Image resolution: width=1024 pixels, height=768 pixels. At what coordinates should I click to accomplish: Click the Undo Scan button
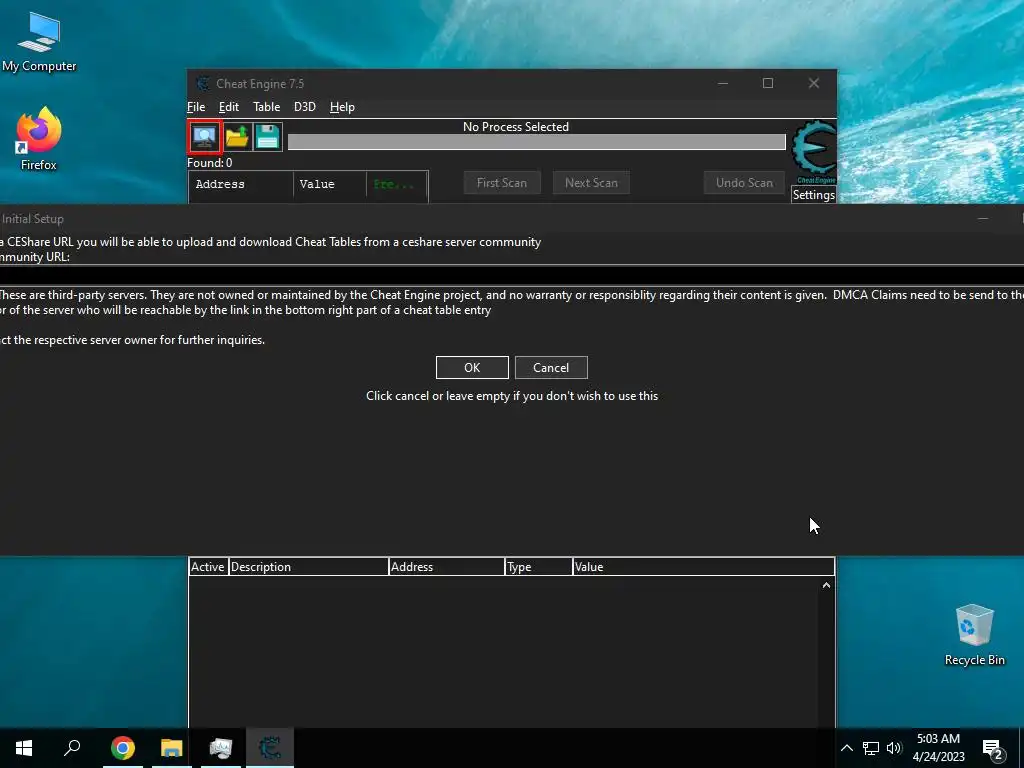744,183
